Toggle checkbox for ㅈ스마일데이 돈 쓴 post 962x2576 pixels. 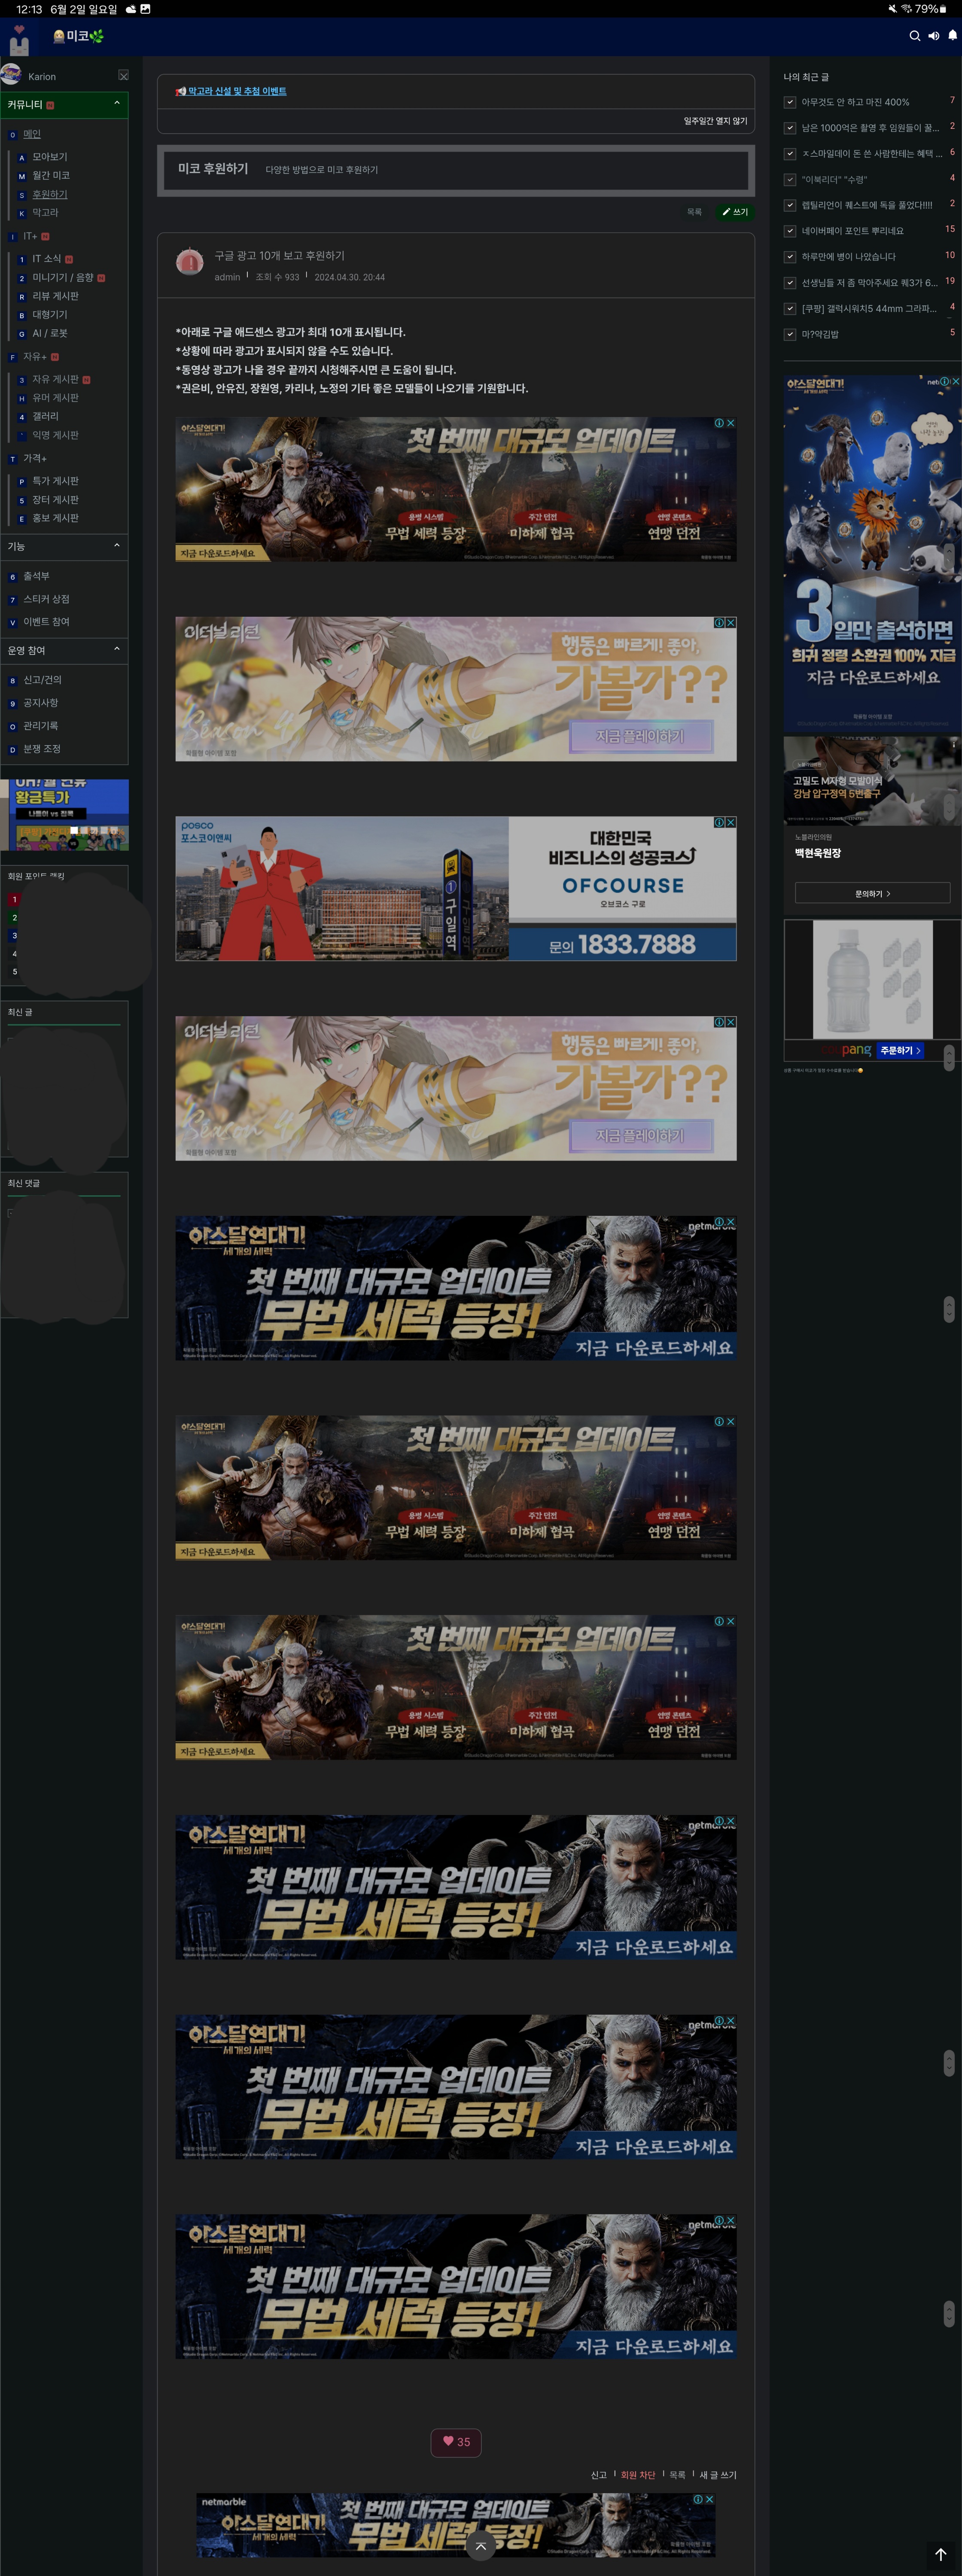click(x=790, y=154)
